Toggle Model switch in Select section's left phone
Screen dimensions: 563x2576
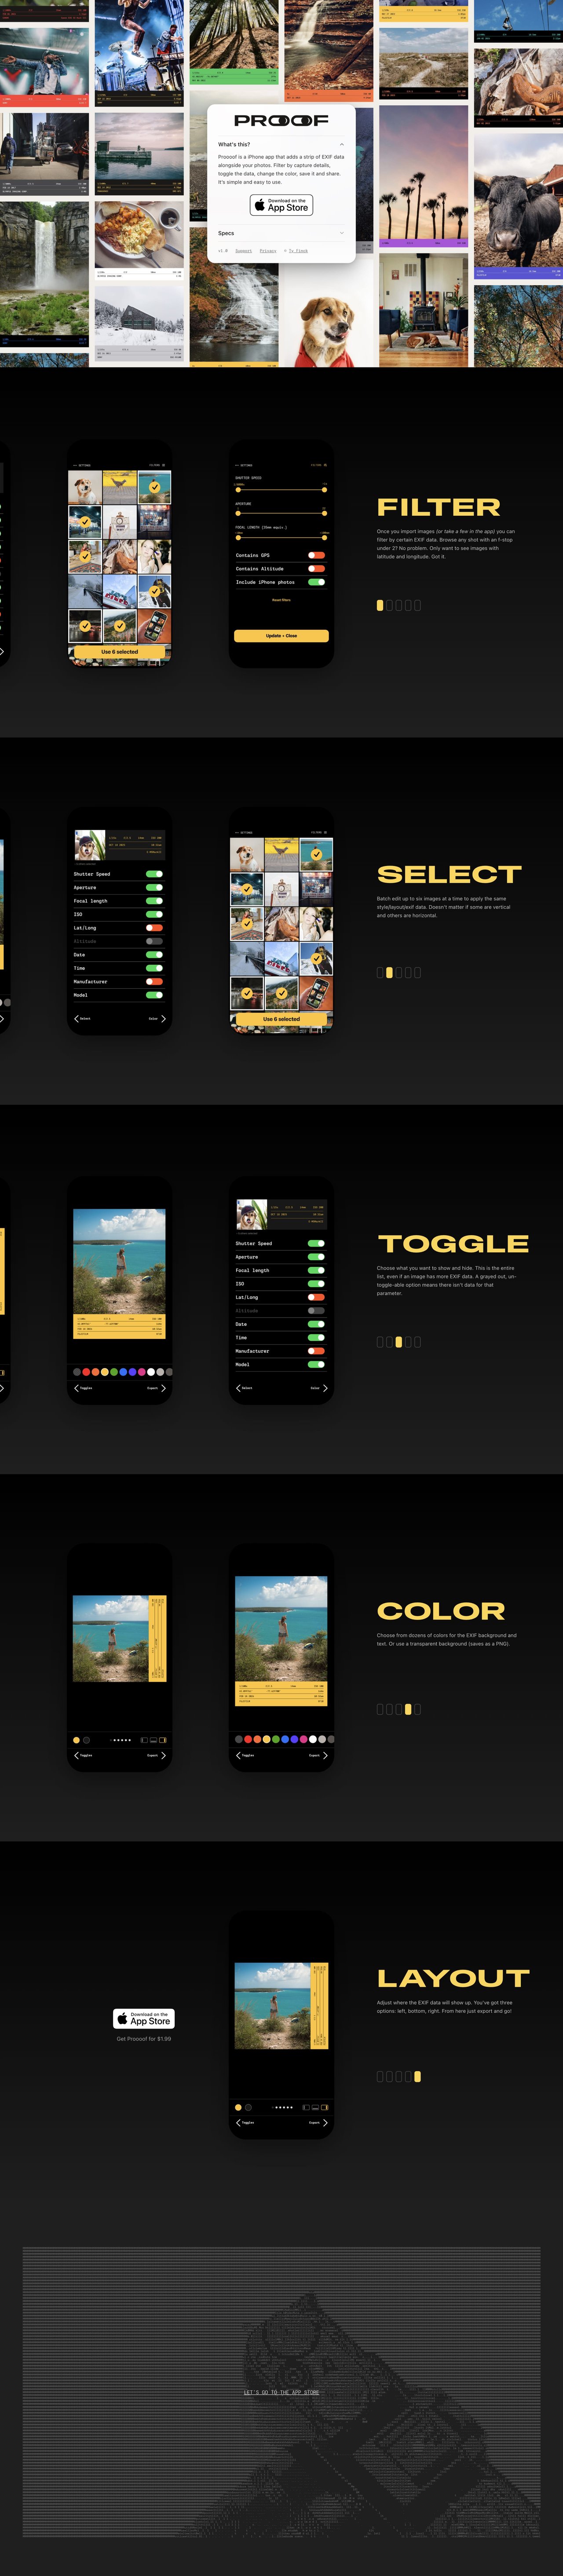pyautogui.click(x=154, y=995)
